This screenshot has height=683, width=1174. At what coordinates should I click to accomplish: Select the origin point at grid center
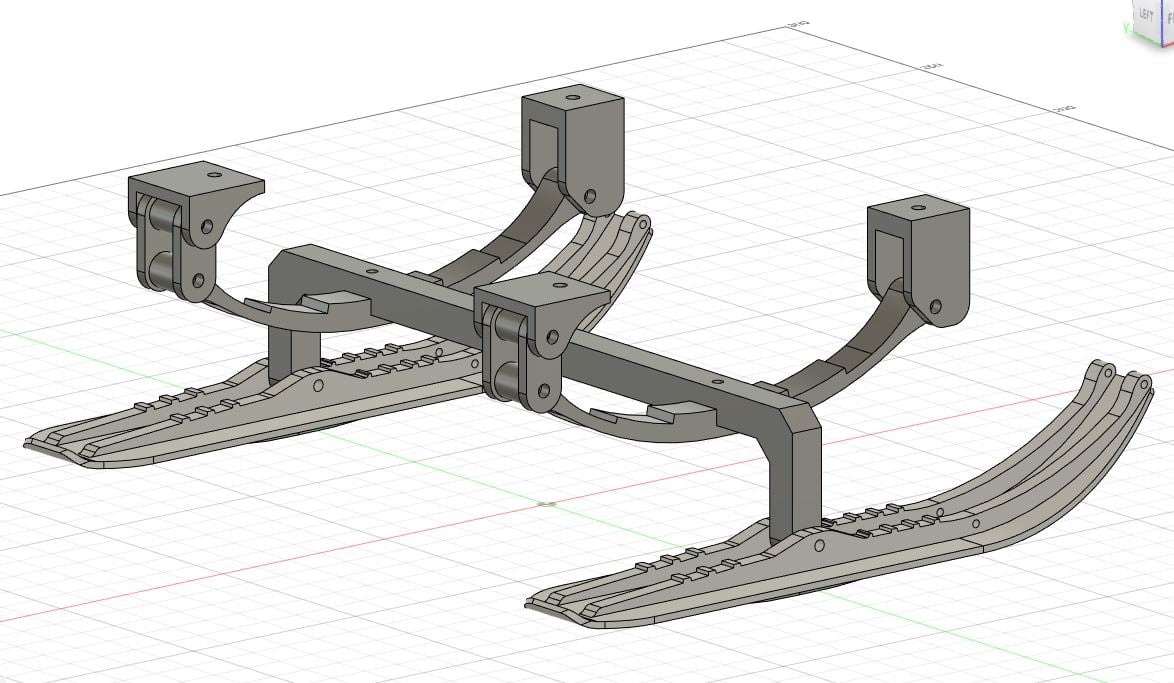547,504
